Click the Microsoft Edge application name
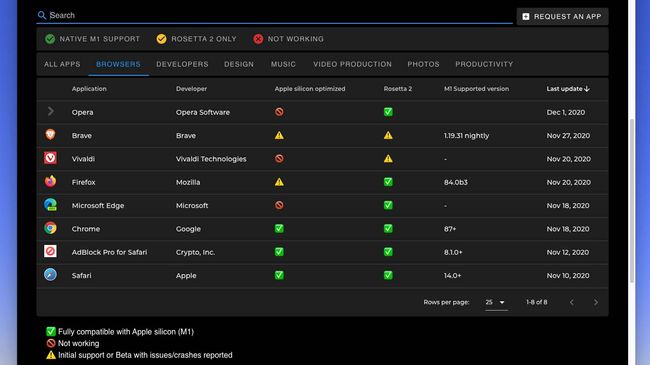Image resolution: width=650 pixels, height=365 pixels. (x=98, y=205)
